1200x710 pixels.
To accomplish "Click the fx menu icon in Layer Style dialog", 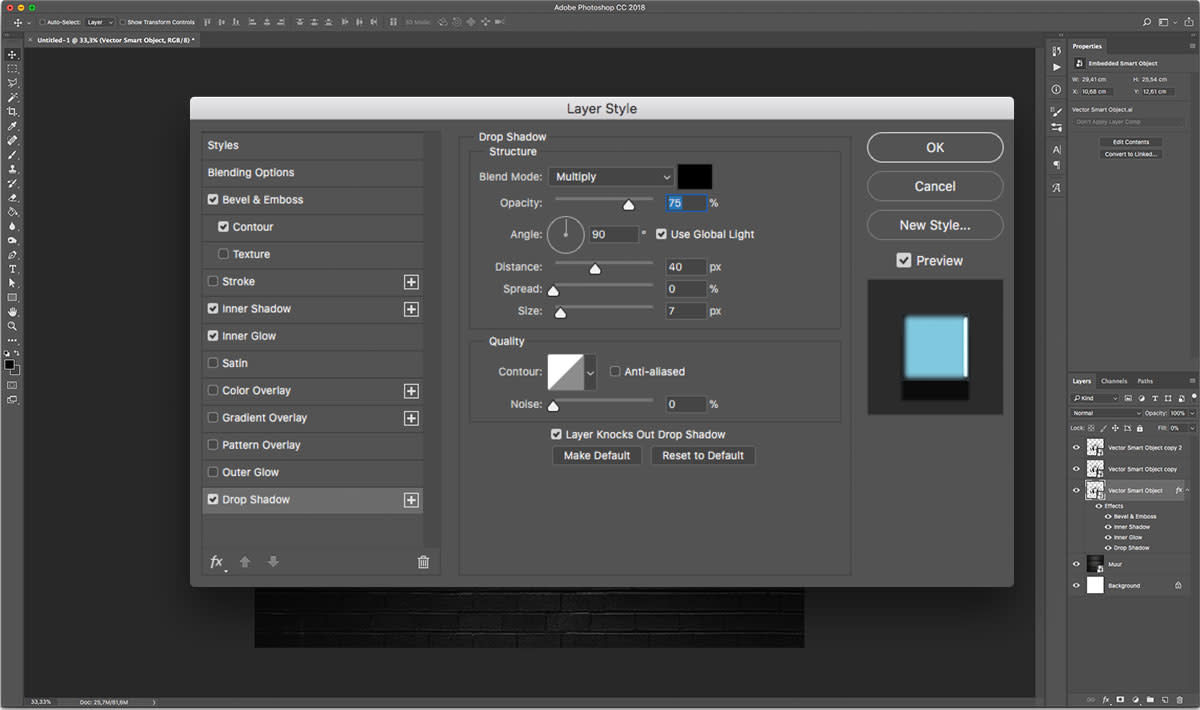I will point(217,562).
